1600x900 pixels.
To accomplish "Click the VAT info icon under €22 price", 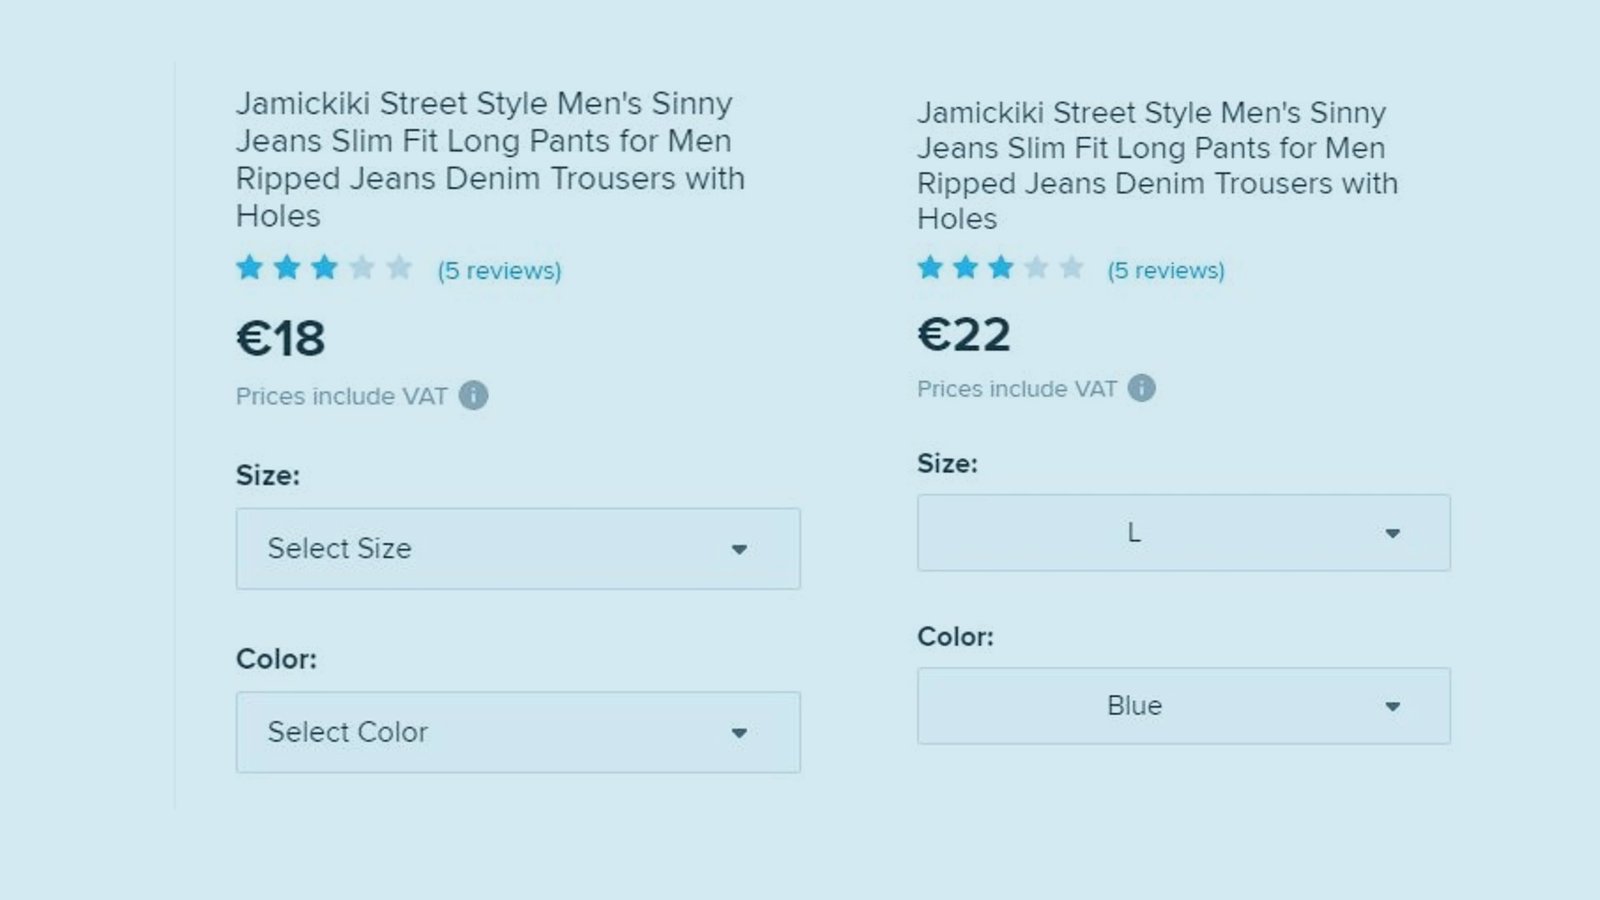I will pos(1141,388).
